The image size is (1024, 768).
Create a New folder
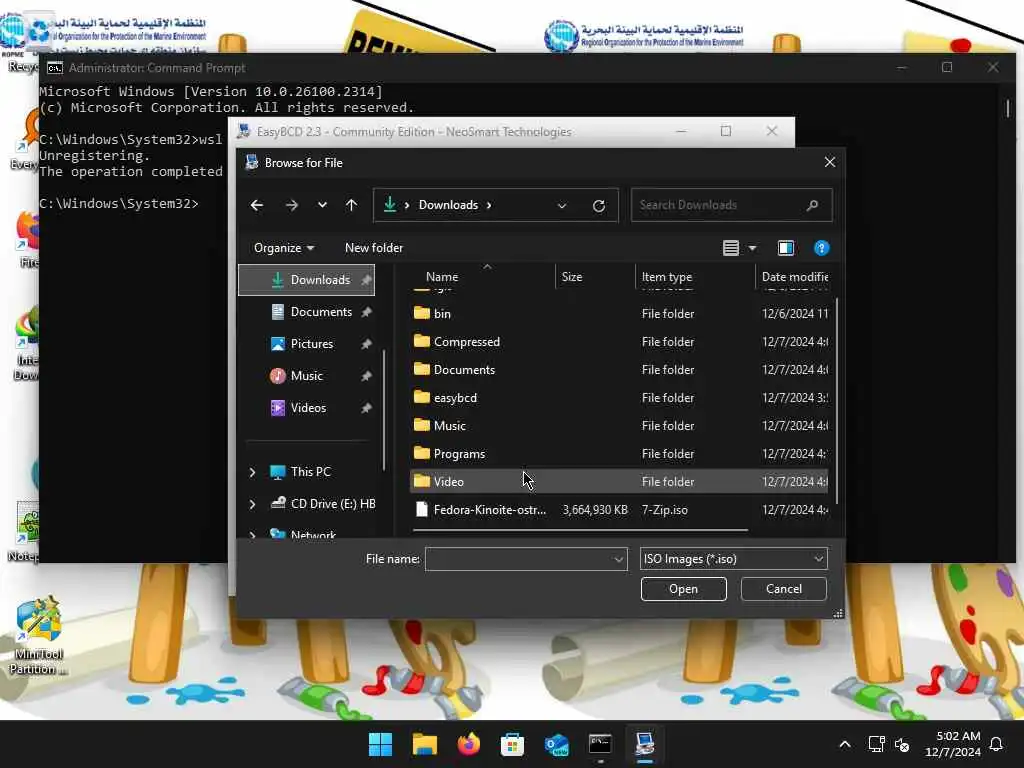[374, 248]
